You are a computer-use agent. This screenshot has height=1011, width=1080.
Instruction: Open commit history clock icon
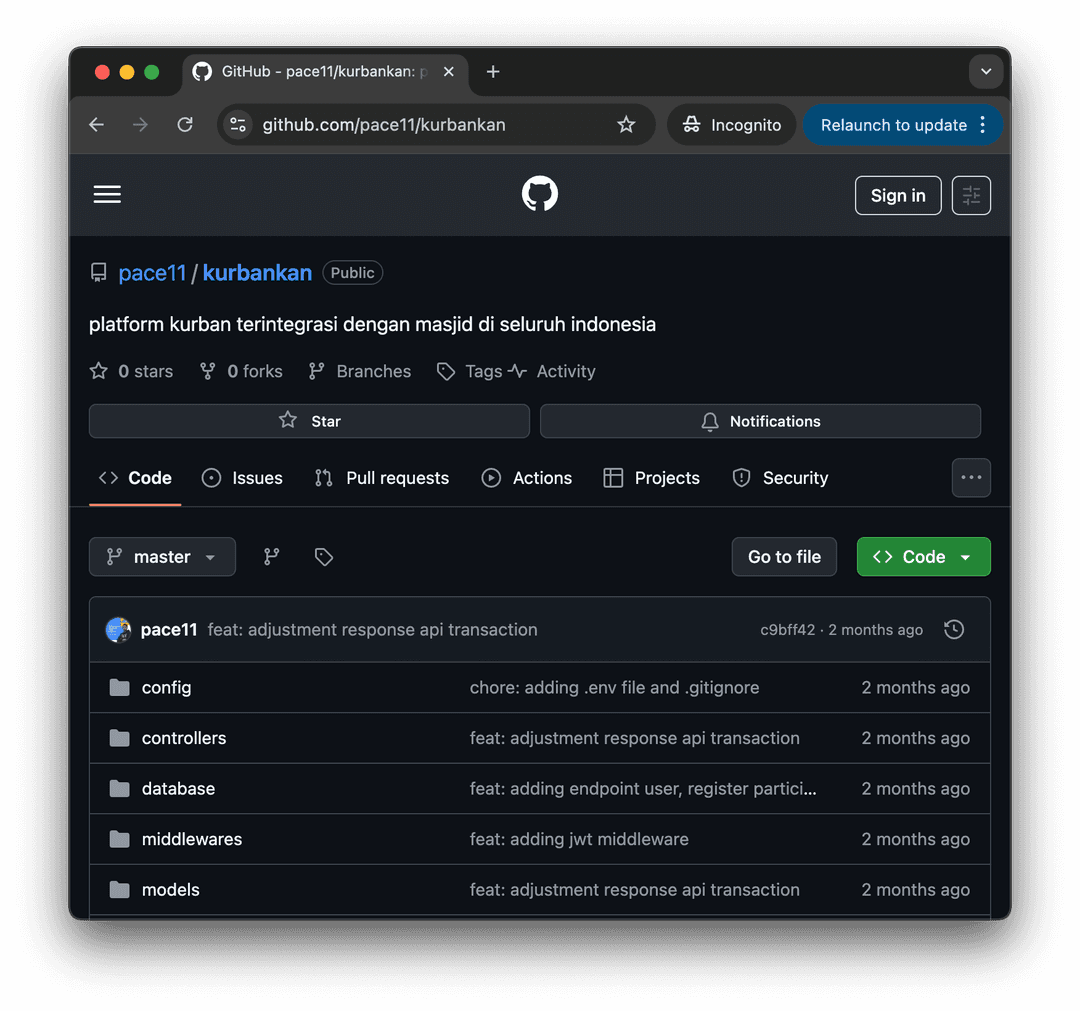pyautogui.click(x=954, y=630)
